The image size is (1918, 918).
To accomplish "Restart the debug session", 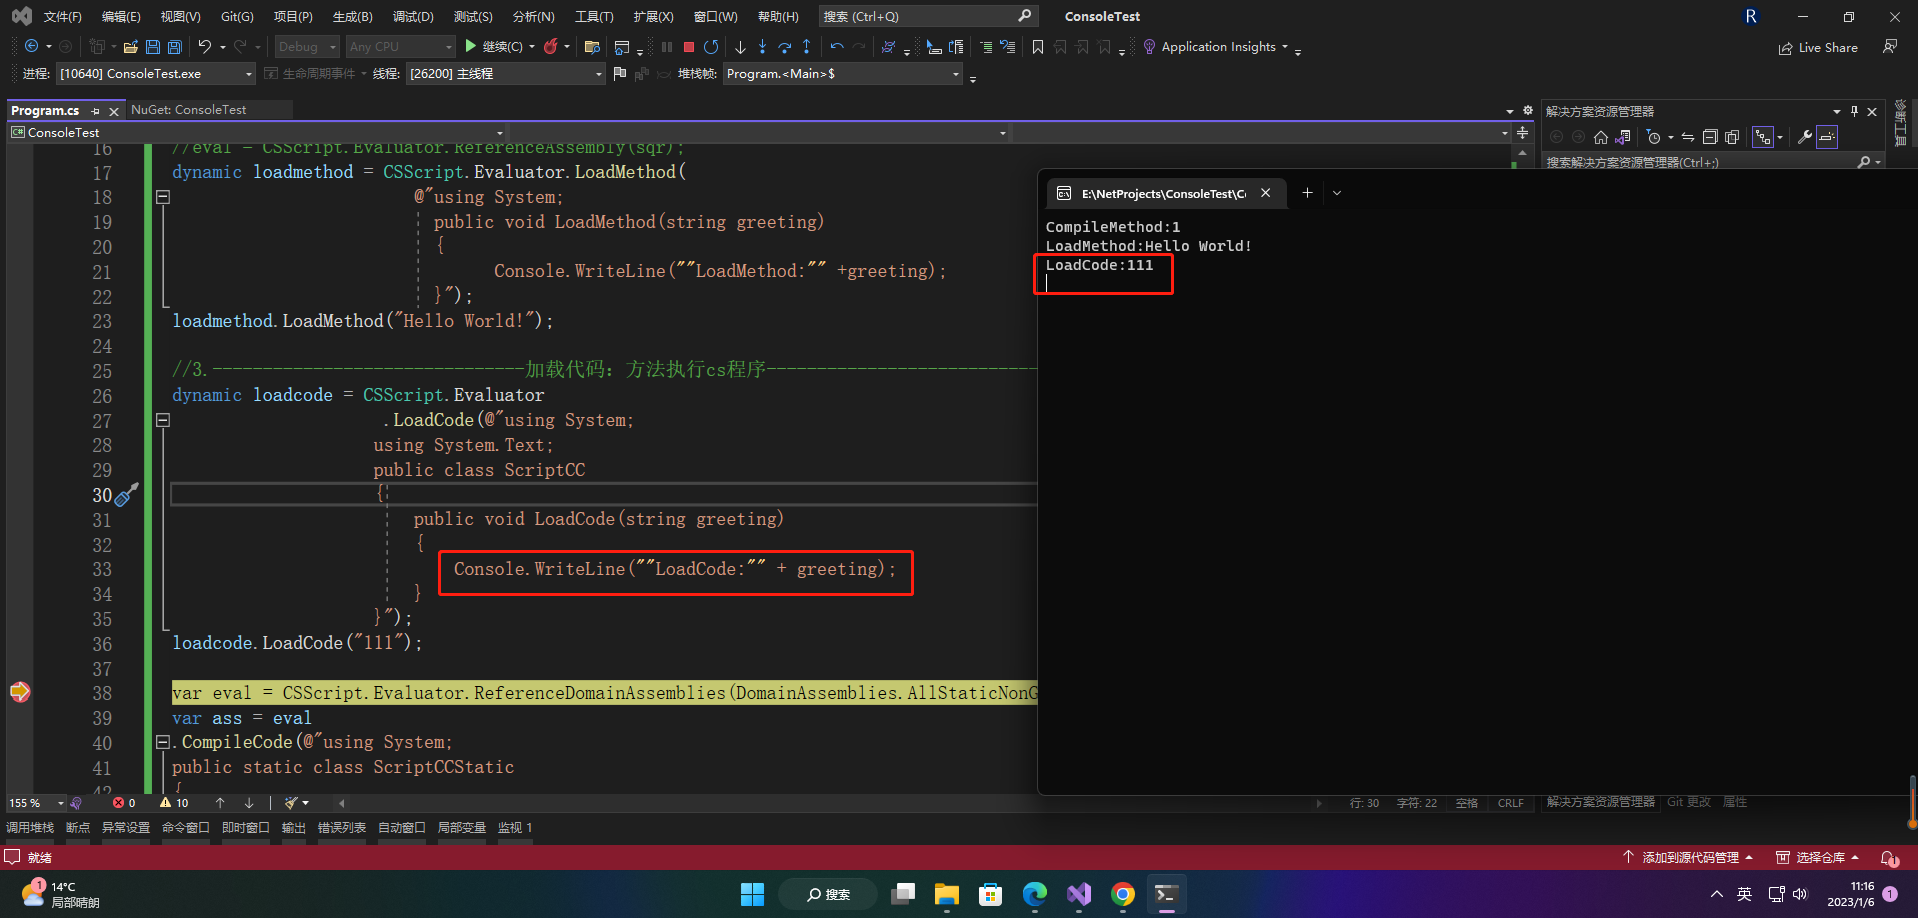I will (711, 47).
